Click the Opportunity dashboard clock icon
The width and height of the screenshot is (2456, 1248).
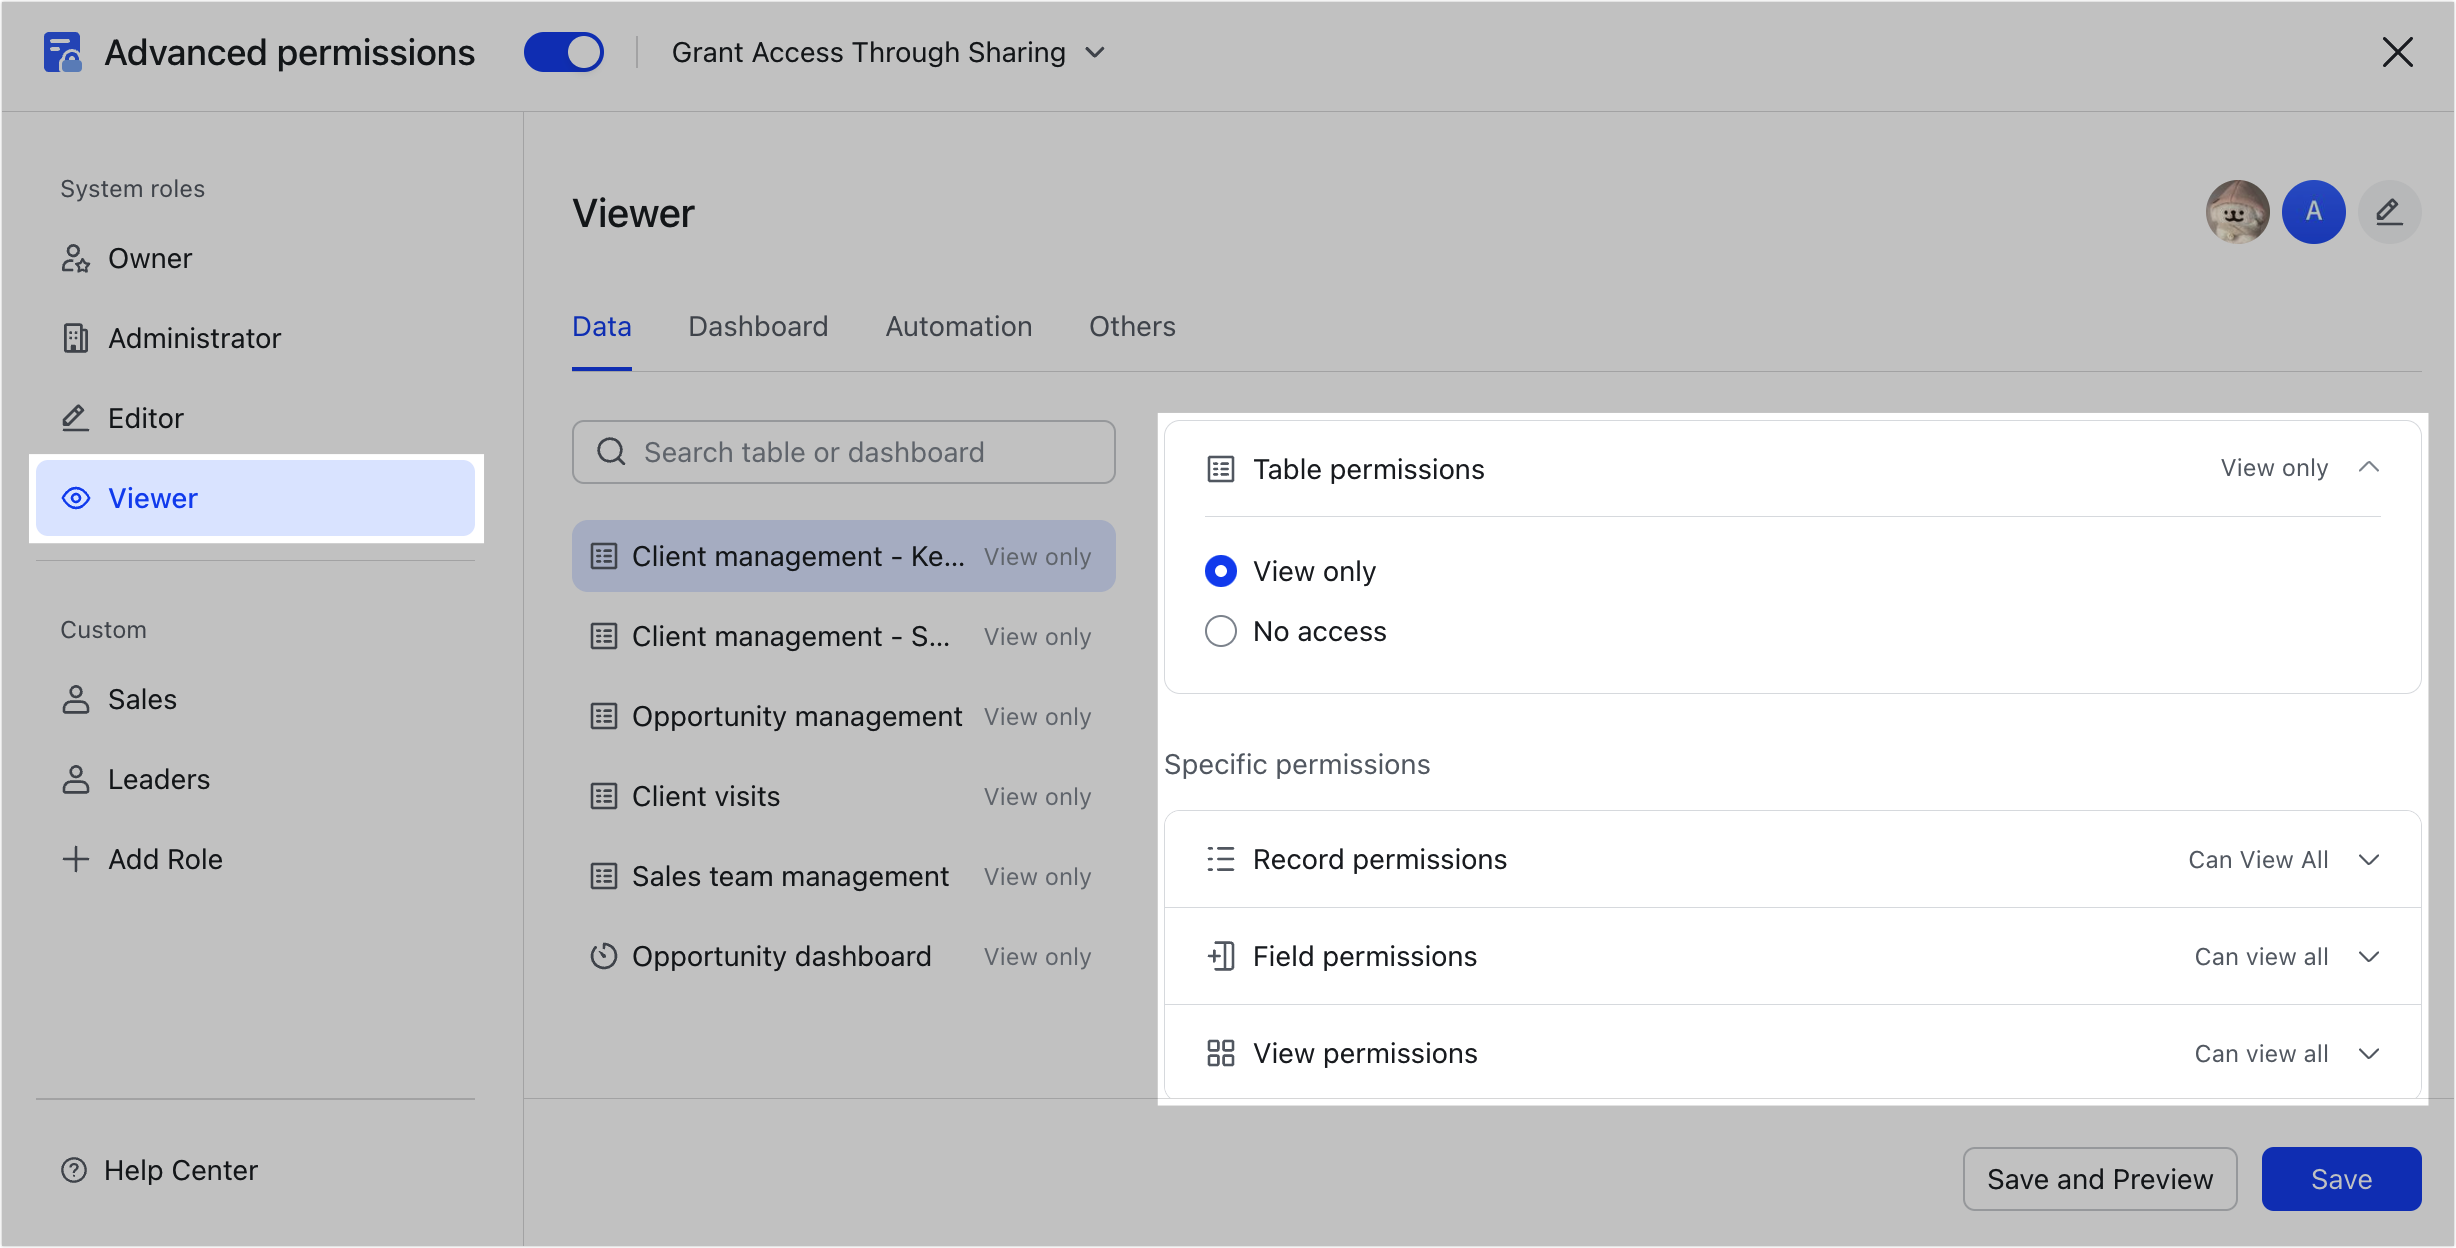pos(603,955)
